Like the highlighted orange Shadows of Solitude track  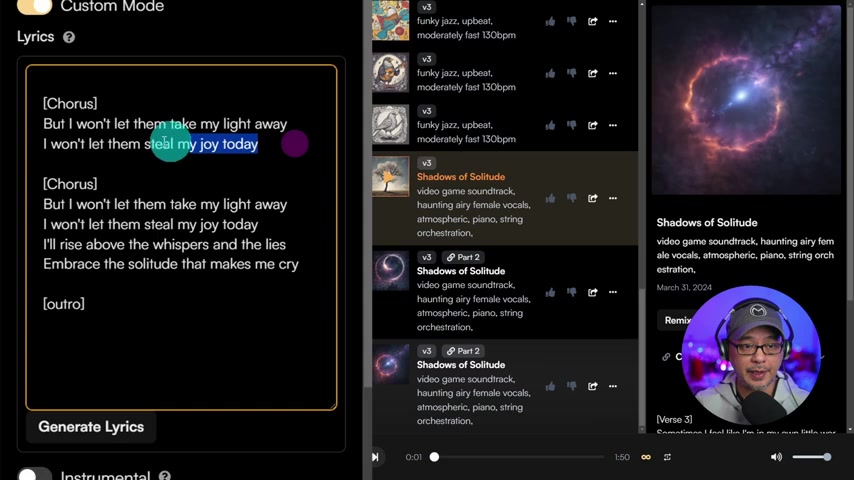pos(550,198)
